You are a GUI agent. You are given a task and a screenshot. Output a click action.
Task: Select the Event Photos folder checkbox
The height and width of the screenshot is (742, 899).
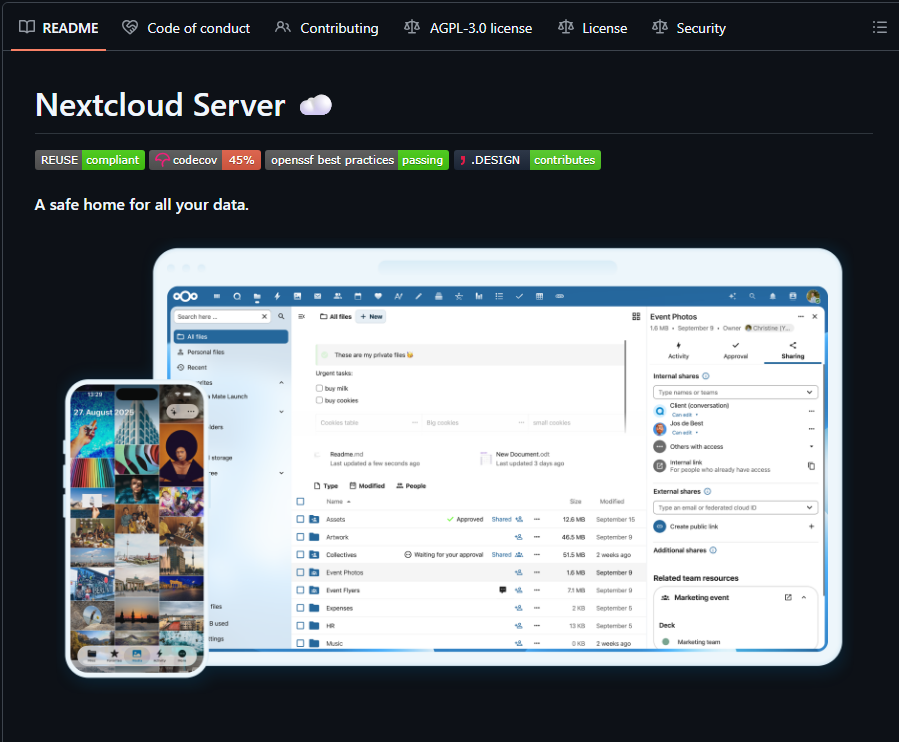click(x=300, y=572)
